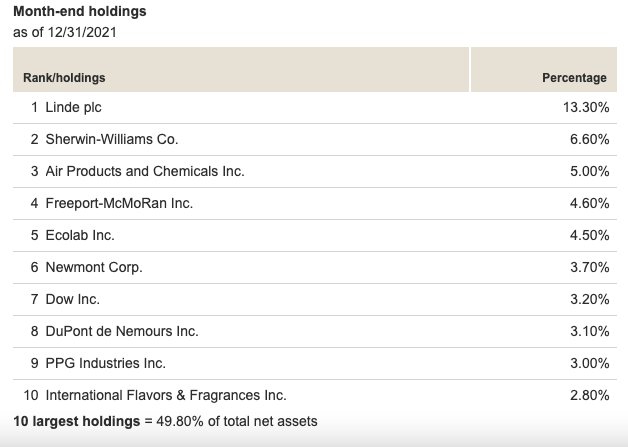Click the Month-end holdings heading
Screen dimensions: 628x447
(80, 11)
